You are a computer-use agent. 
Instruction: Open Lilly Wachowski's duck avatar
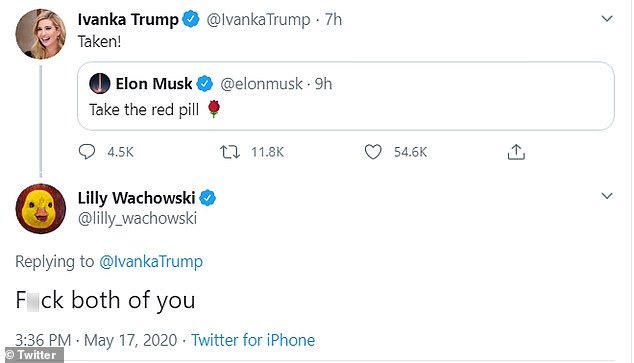[40, 209]
